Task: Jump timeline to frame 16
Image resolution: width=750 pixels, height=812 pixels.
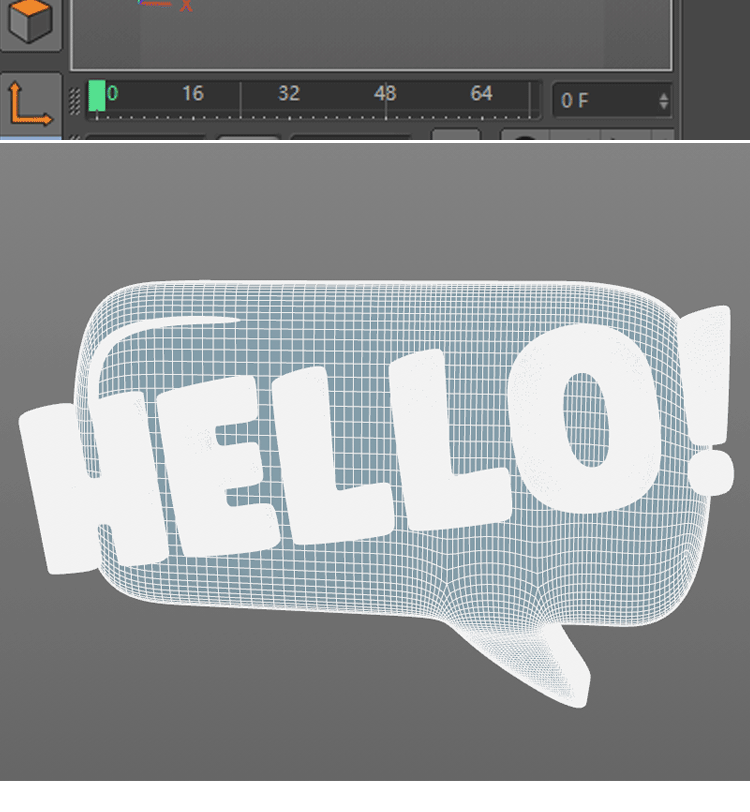Action: (x=192, y=94)
